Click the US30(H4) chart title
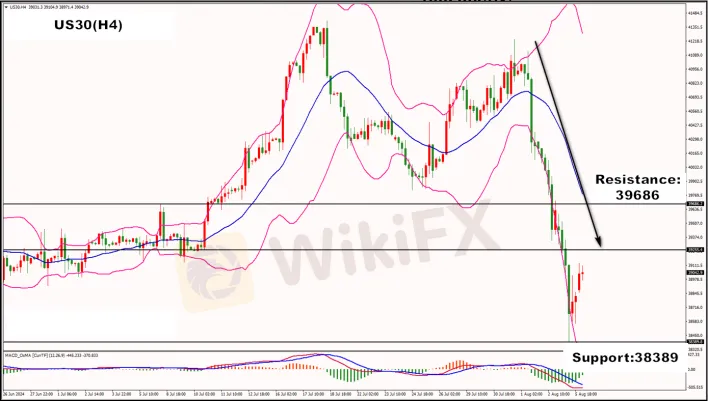709x402 pixels. (88, 25)
